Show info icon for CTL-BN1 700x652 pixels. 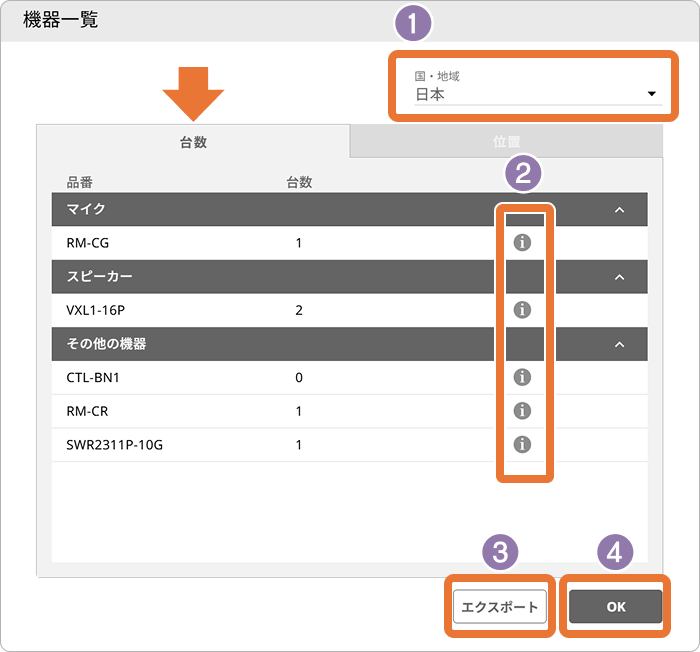[x=522, y=377]
